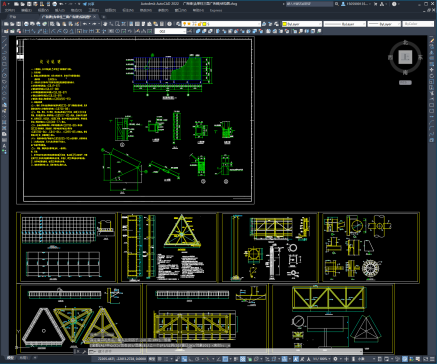The height and width of the screenshot is (364, 437).
Task: Open the Properties palette icon
Action: pyautogui.click(x=131, y=24)
